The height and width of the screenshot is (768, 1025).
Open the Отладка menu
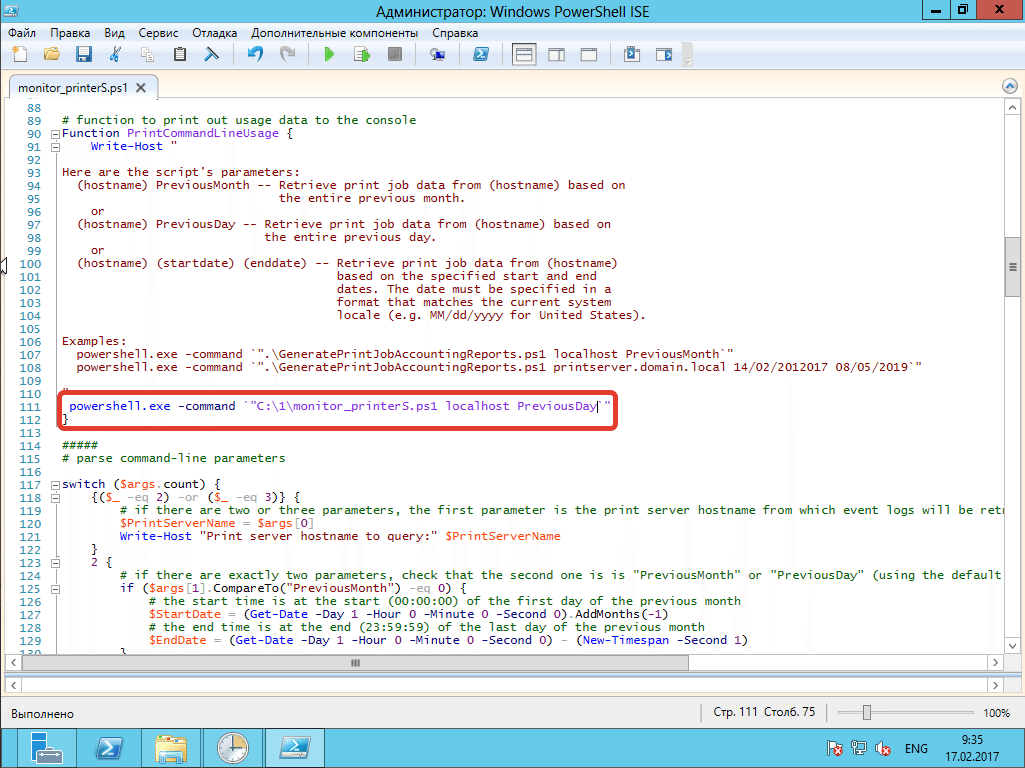click(216, 32)
